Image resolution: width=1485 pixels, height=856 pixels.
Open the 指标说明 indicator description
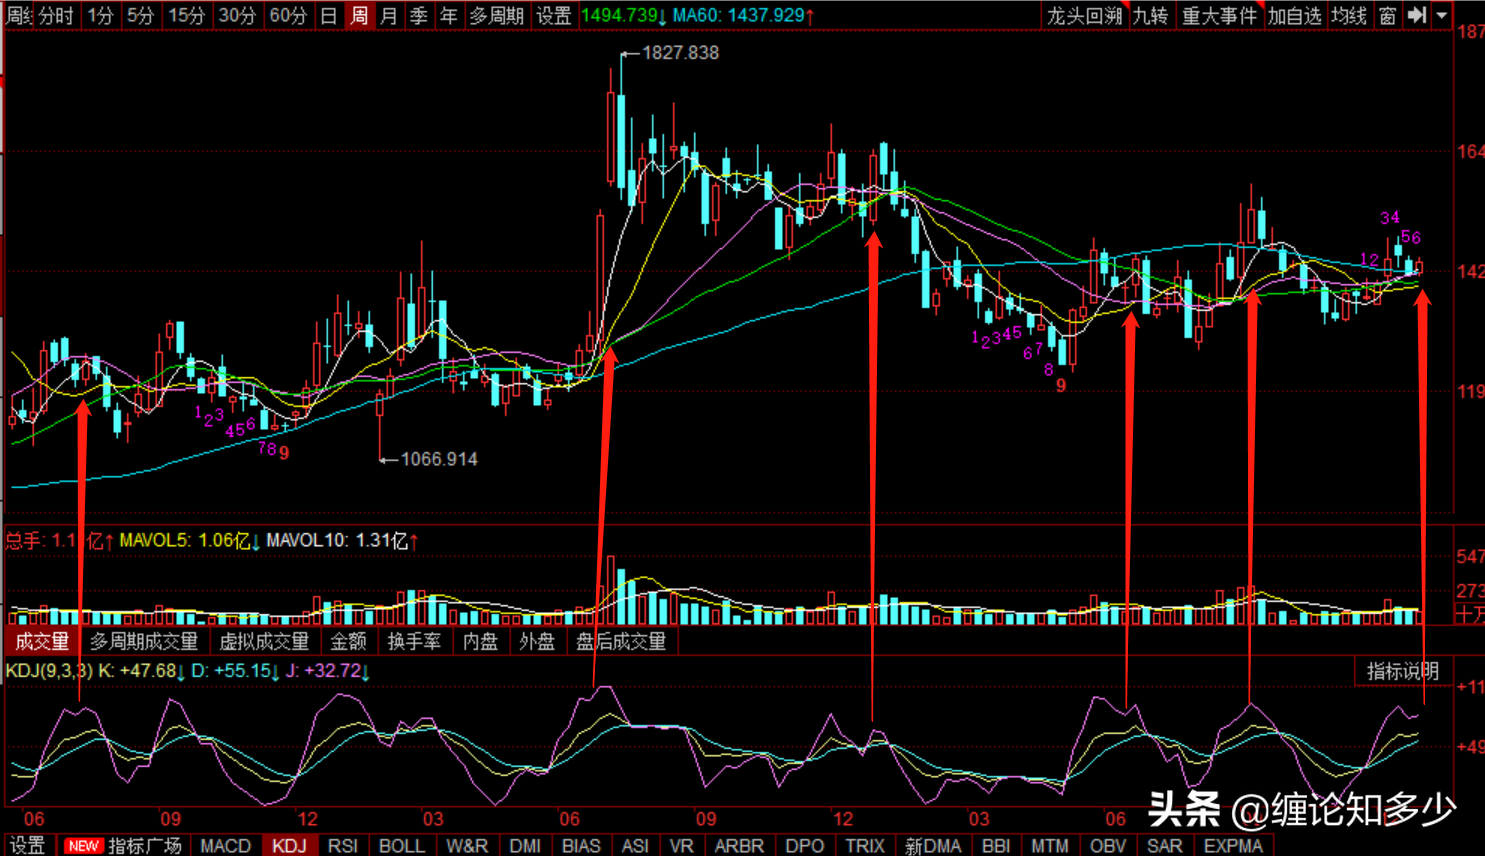1403,671
